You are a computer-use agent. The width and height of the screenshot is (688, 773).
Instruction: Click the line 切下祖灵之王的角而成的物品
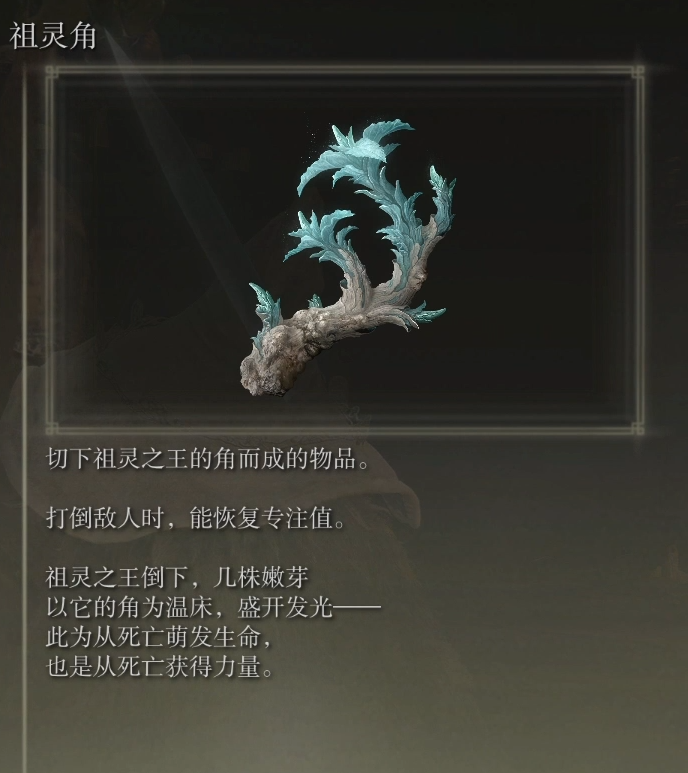(x=207, y=459)
